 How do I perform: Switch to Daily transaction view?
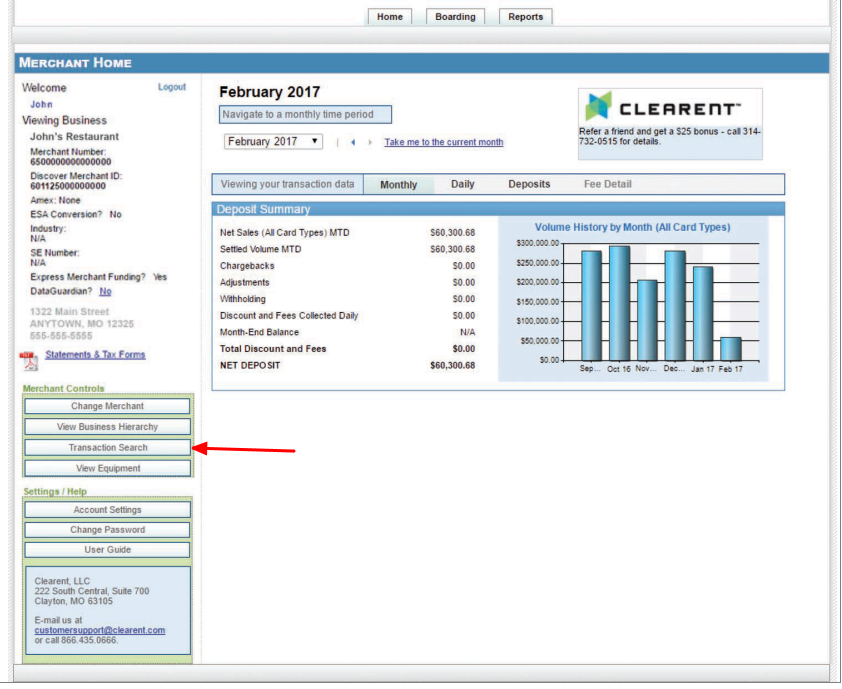(x=462, y=184)
